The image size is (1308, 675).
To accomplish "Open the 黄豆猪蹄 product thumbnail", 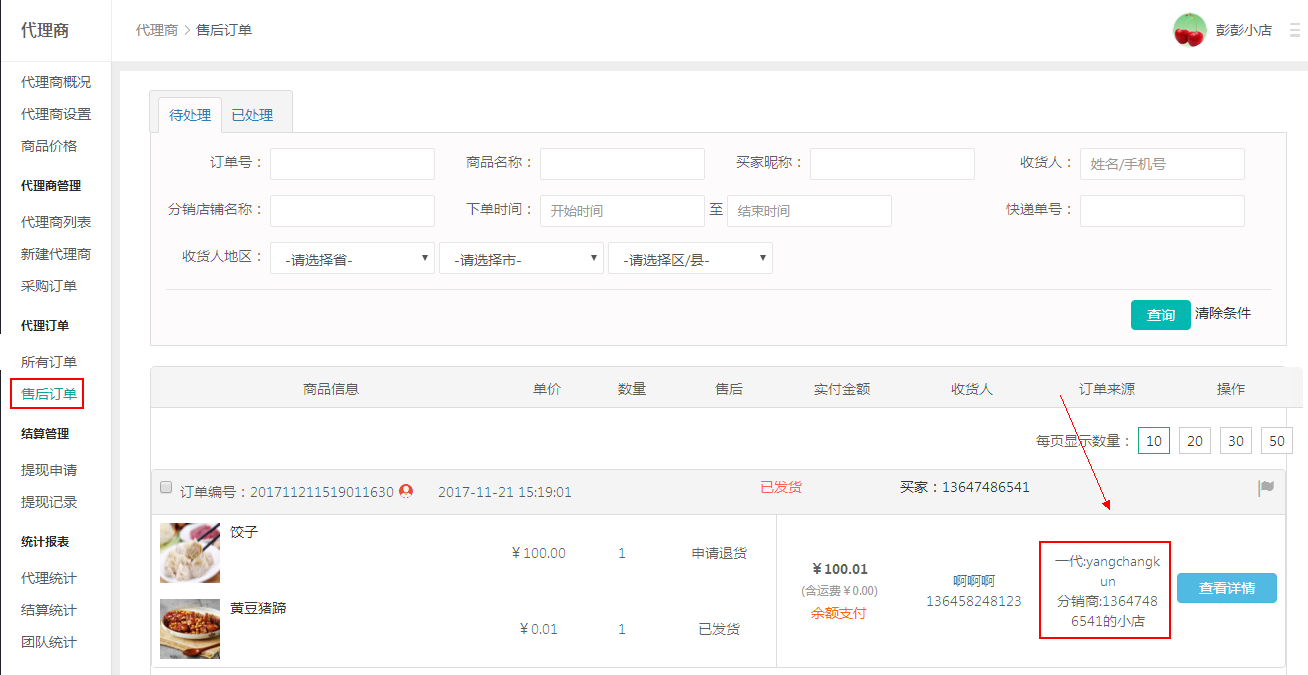I will pyautogui.click(x=190, y=629).
